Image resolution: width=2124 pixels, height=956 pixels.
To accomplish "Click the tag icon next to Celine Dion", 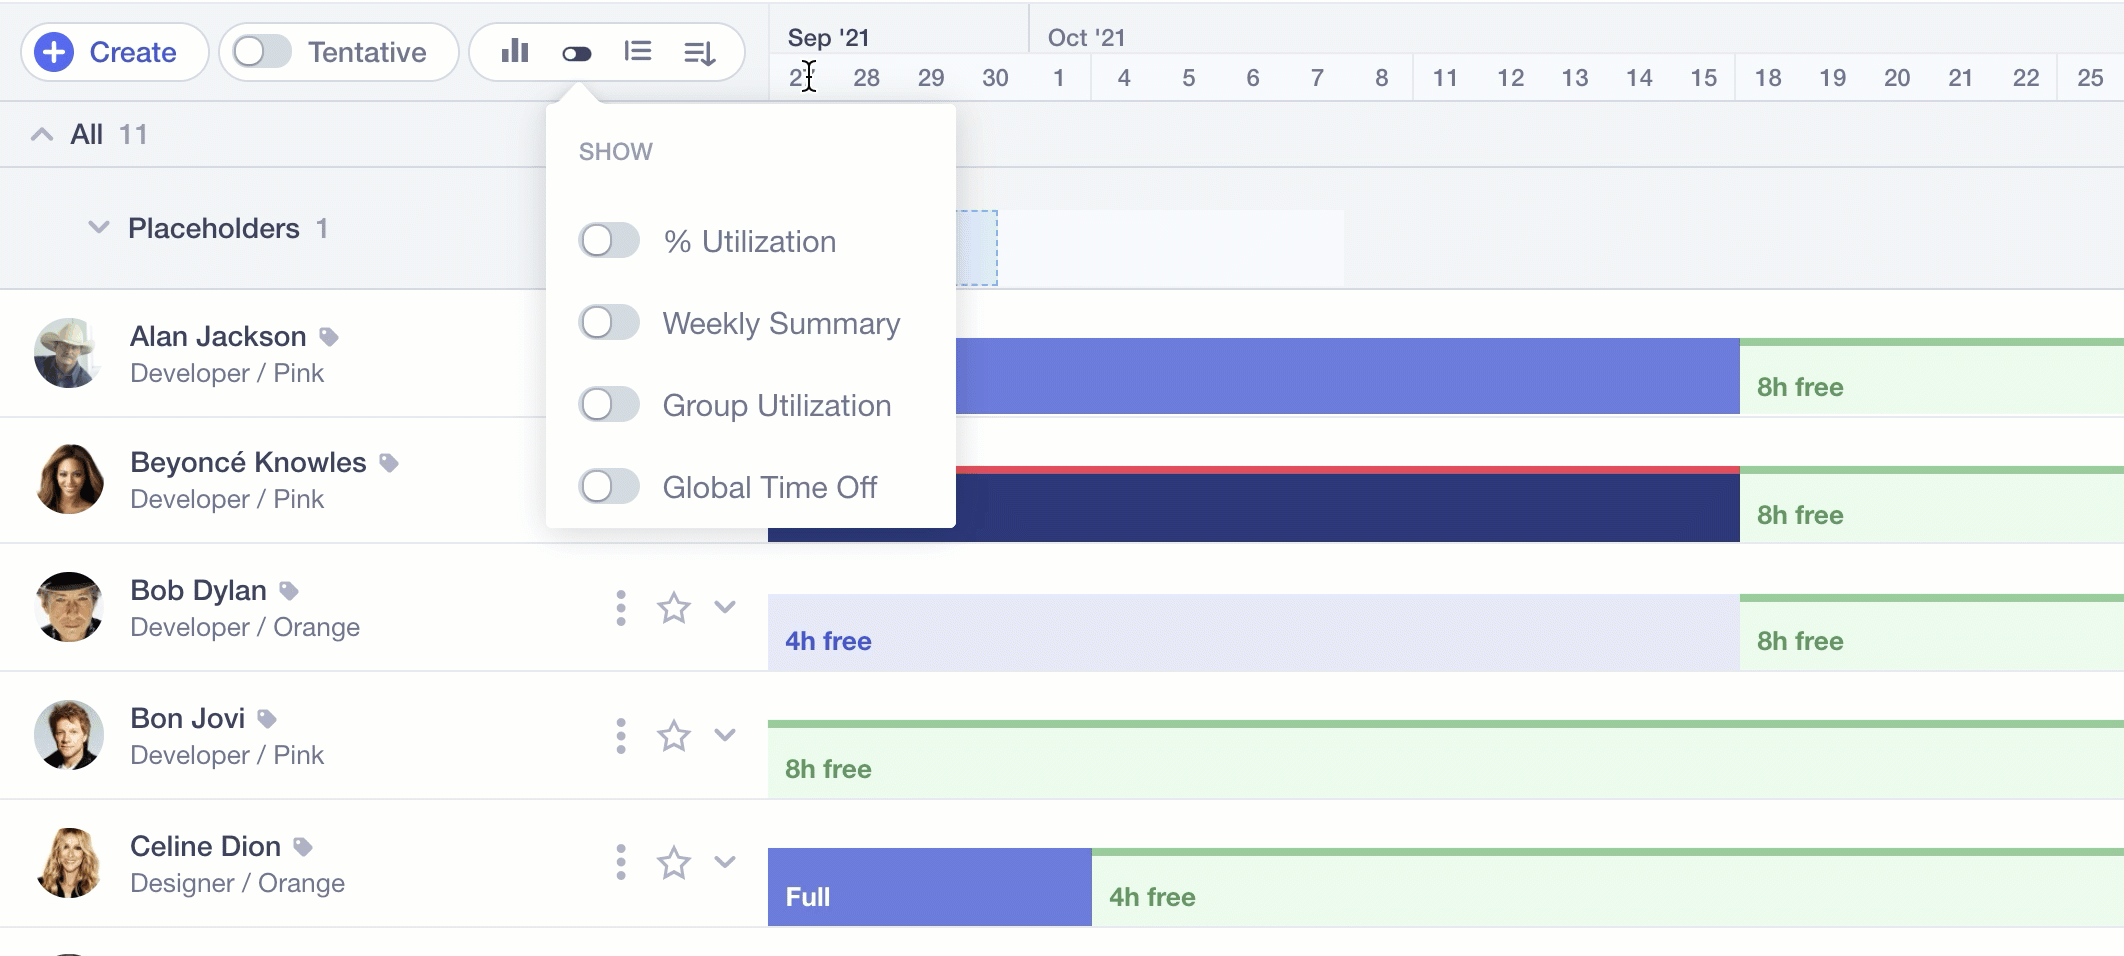I will coord(304,845).
